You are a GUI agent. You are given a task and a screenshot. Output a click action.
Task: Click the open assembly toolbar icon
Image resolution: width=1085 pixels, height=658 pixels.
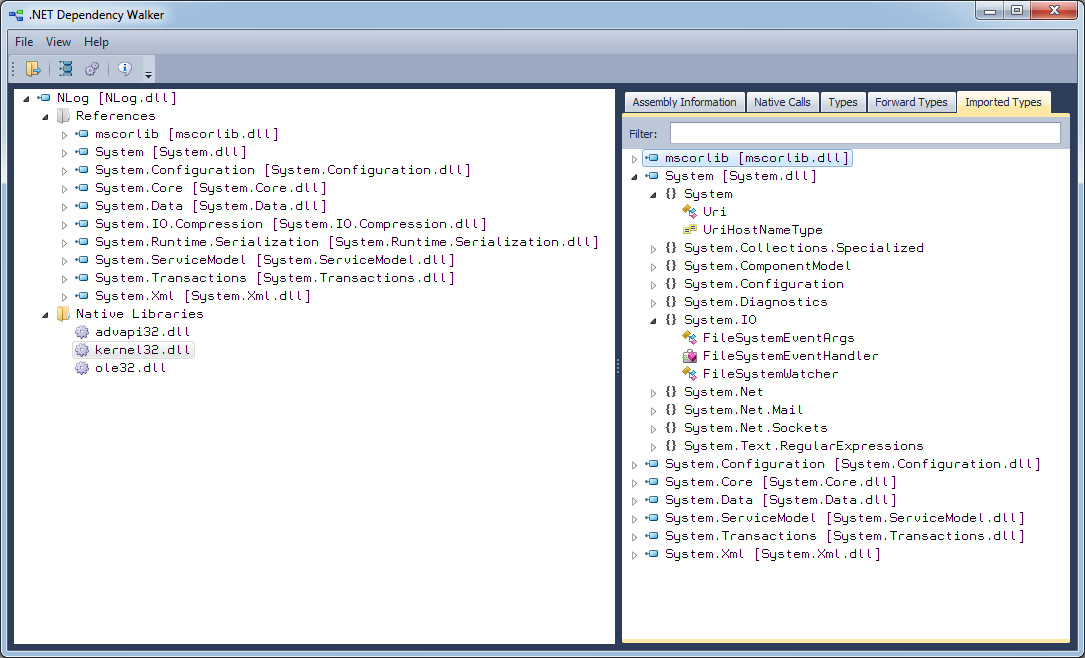[x=33, y=68]
